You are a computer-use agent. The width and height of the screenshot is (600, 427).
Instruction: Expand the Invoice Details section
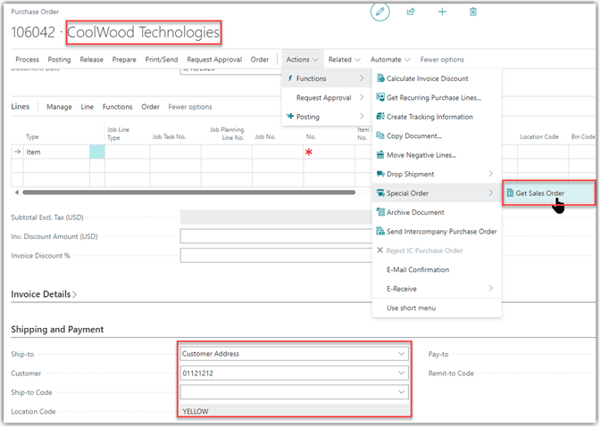click(44, 294)
